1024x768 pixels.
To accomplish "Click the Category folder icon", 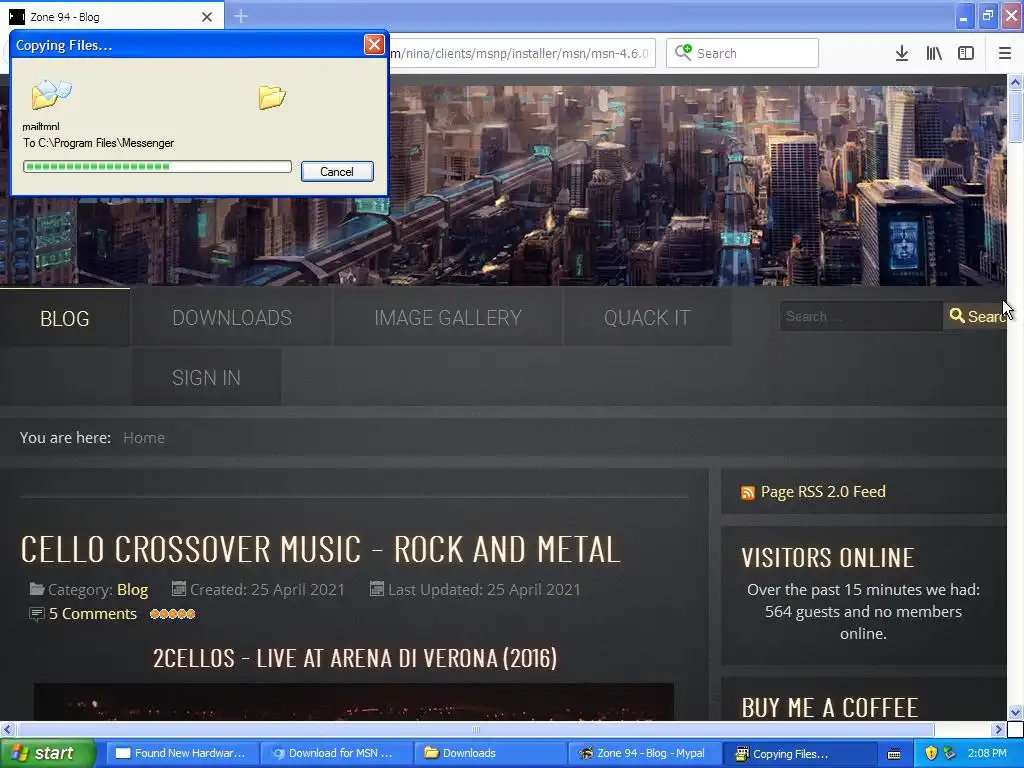I will pyautogui.click(x=37, y=589).
